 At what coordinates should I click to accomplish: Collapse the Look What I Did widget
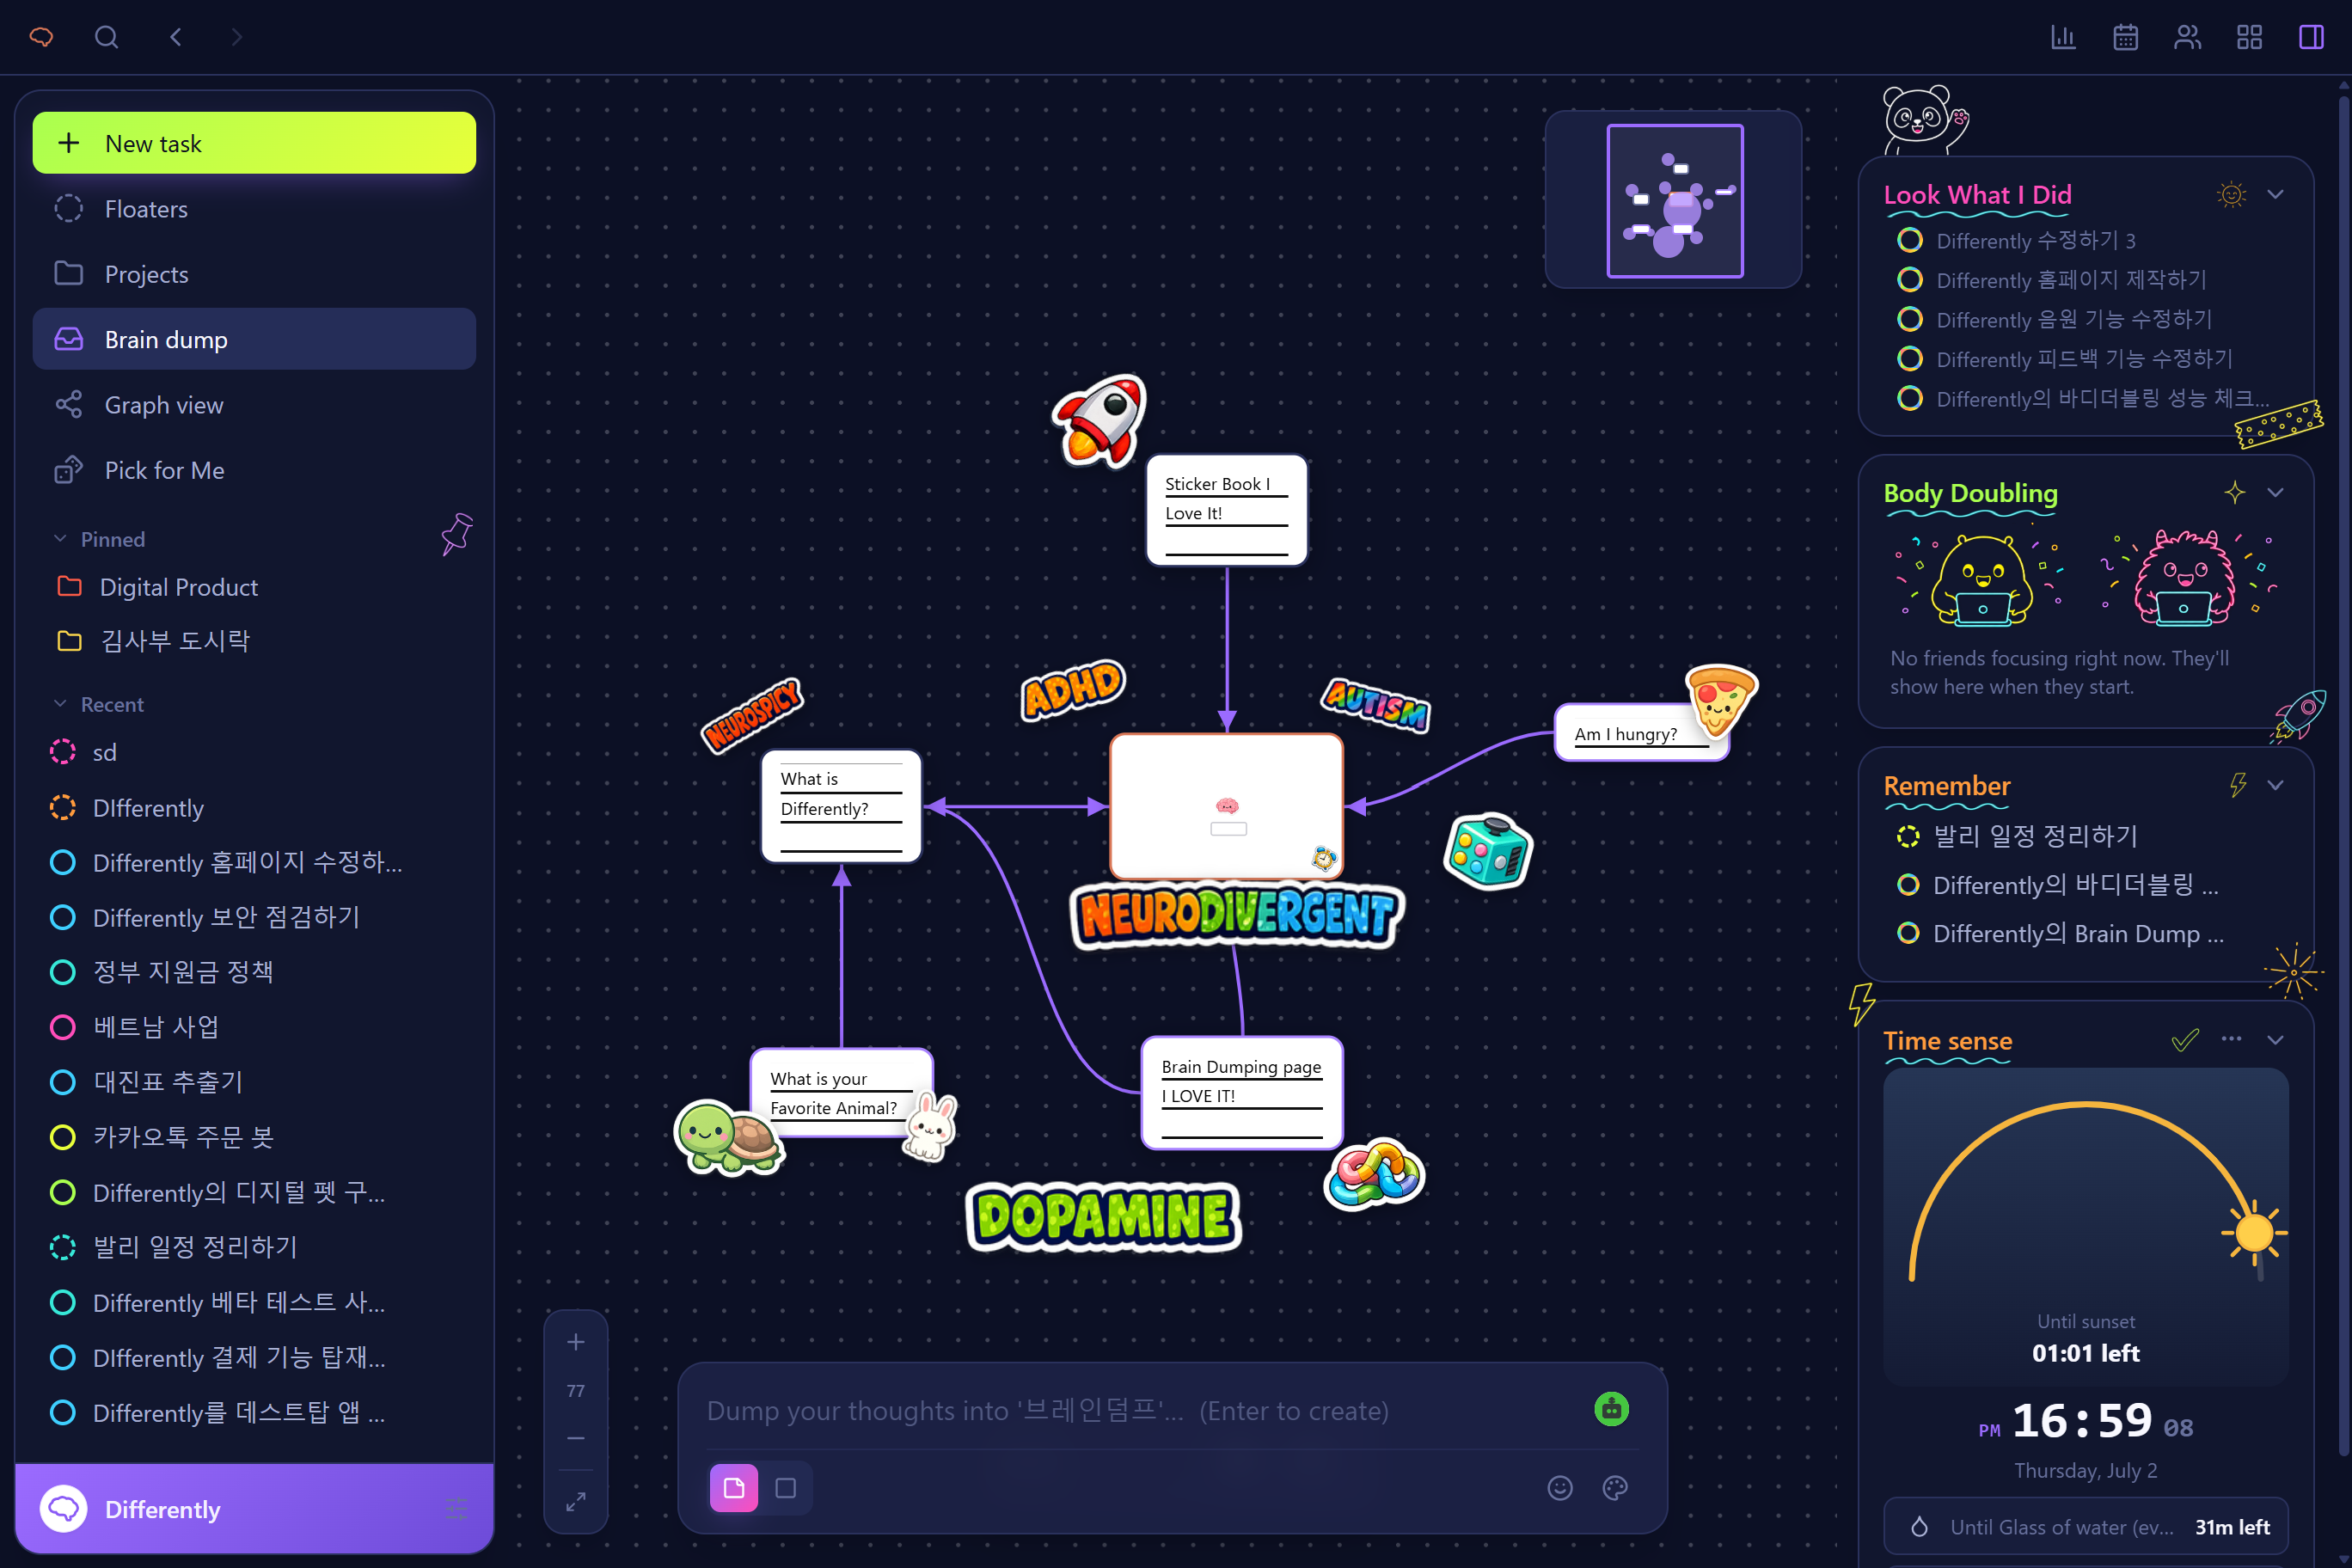pyautogui.click(x=2275, y=194)
